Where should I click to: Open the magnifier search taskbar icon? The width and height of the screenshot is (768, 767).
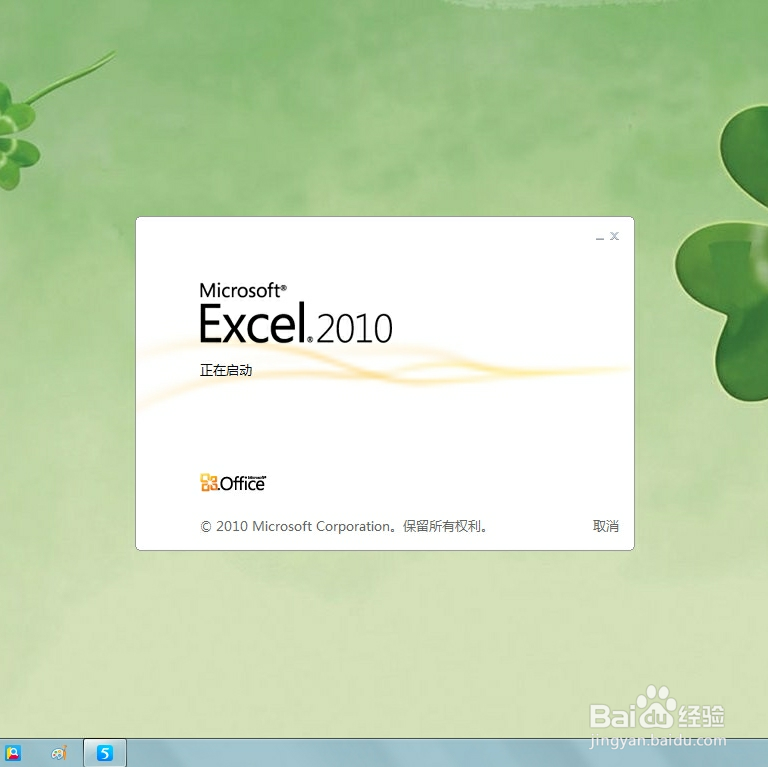(13, 753)
